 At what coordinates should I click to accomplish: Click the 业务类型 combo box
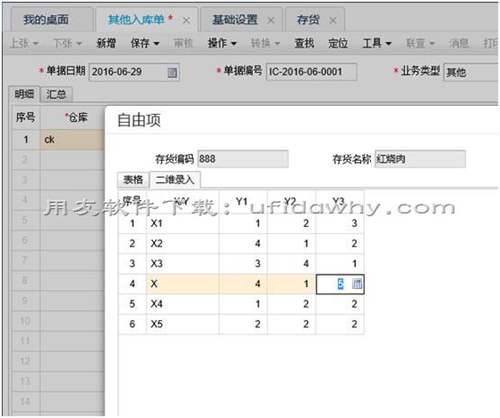(471, 72)
